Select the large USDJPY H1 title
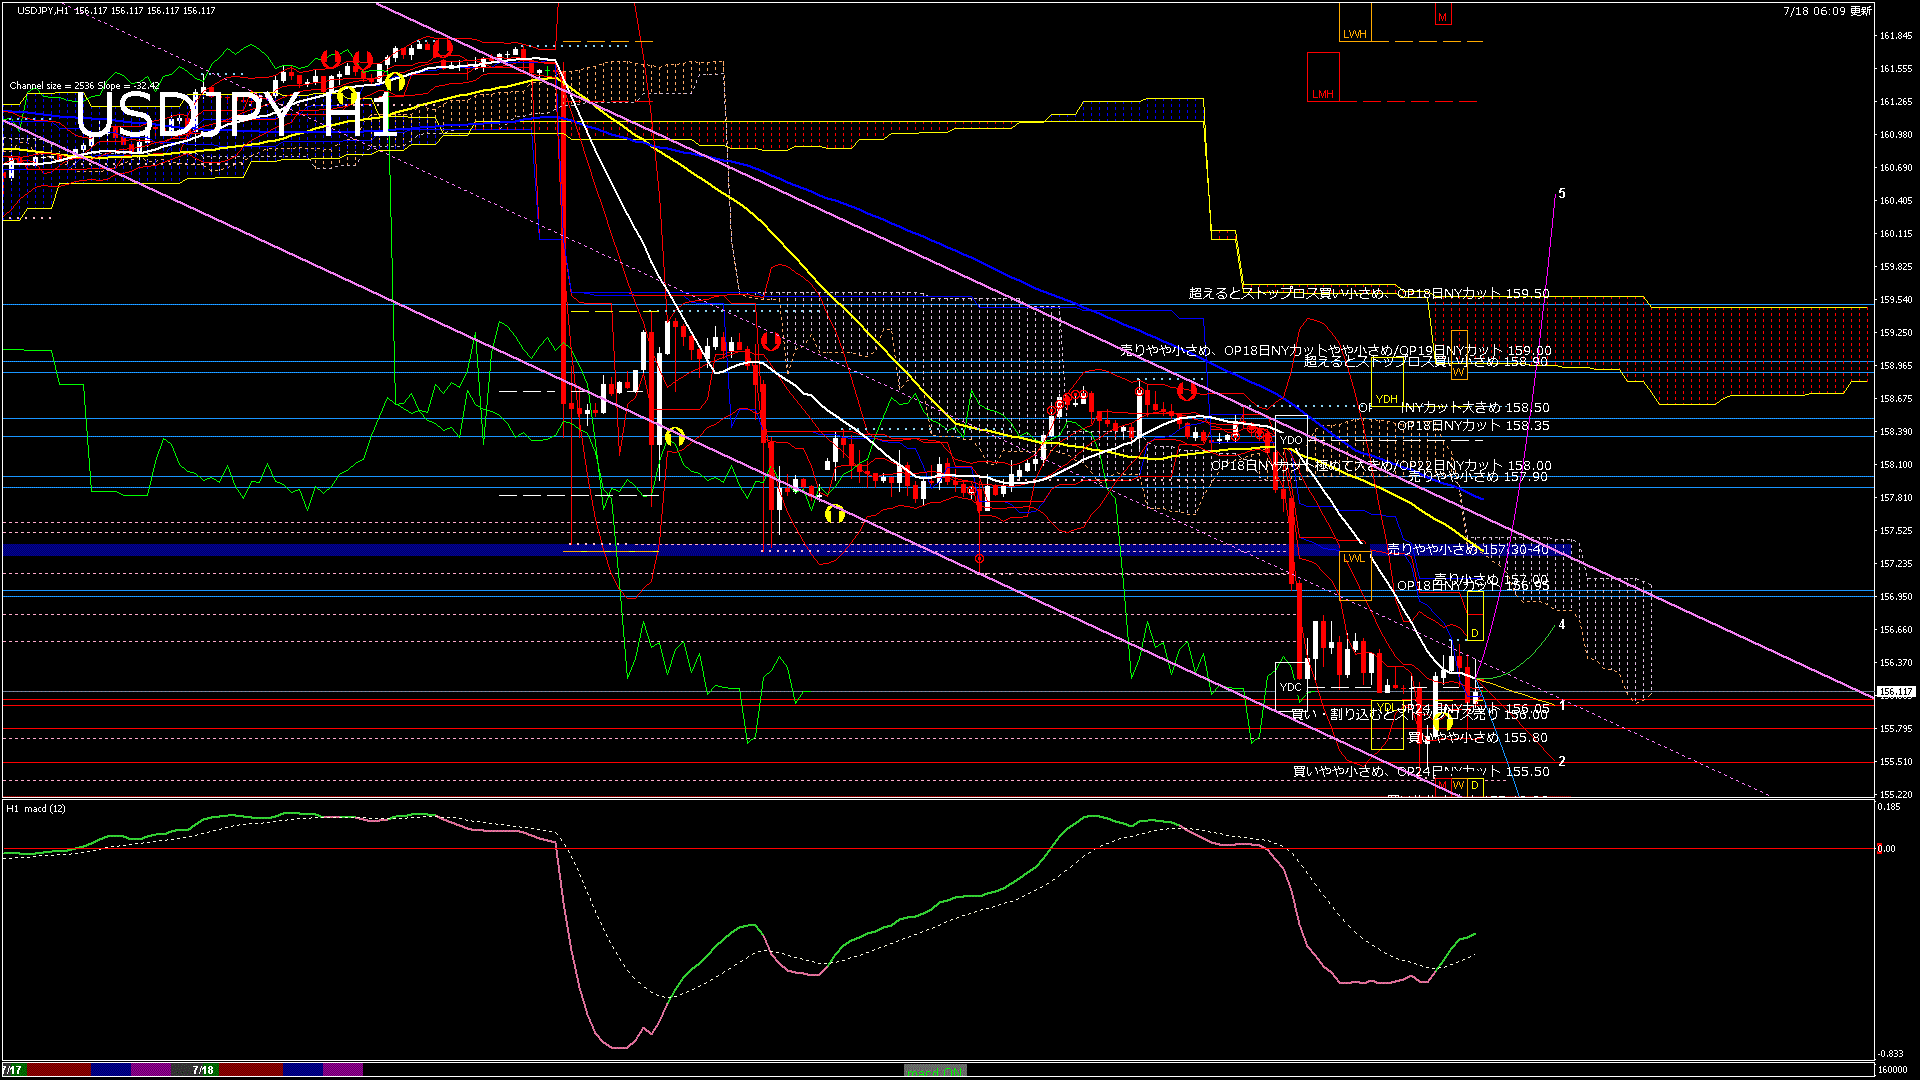Screen dimensions: 1920x1080 point(235,116)
